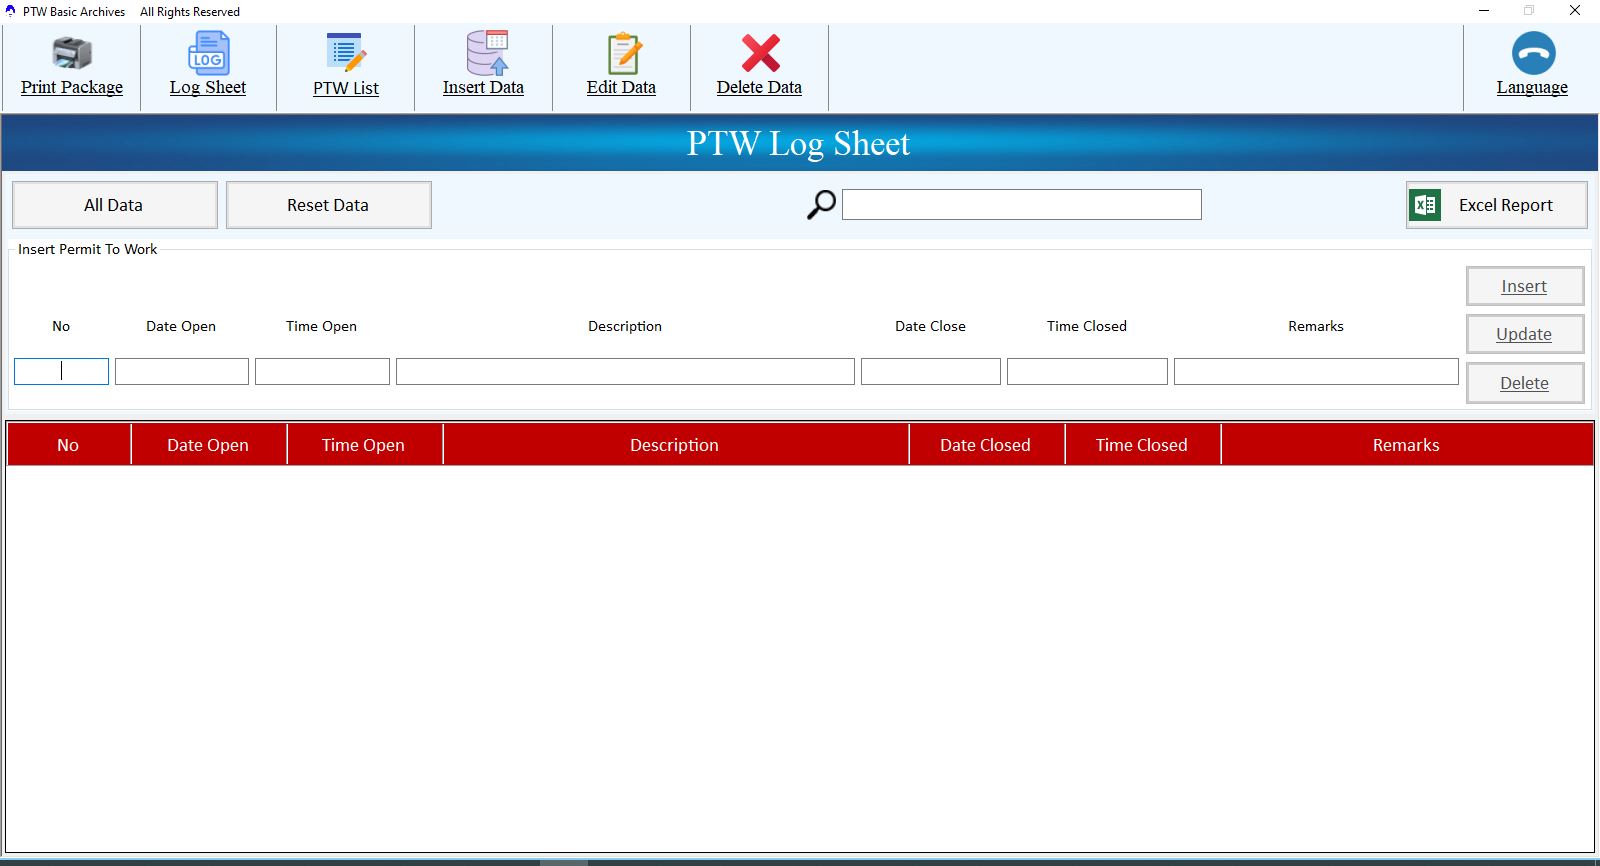Click the Date Open input field
The image size is (1600, 866).
[x=182, y=371]
